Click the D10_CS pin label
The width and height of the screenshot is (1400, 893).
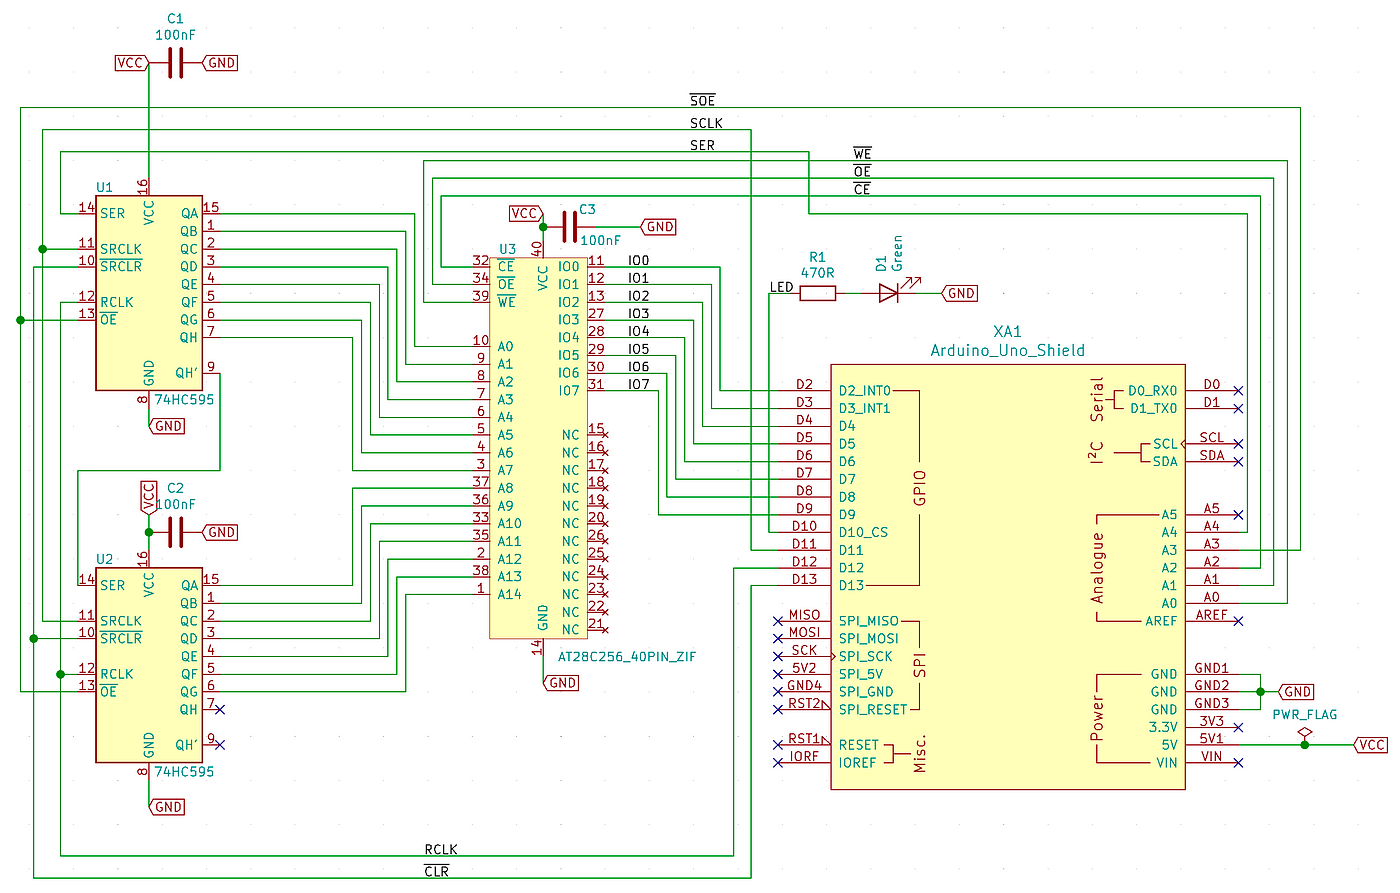pyautogui.click(x=863, y=533)
